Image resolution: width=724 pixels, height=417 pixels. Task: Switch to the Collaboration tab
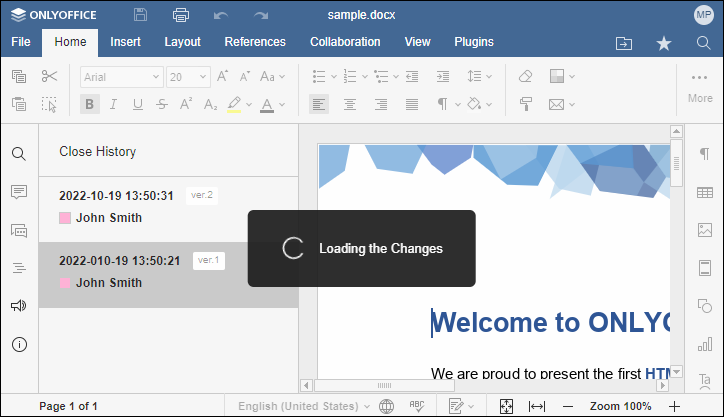tap(345, 42)
